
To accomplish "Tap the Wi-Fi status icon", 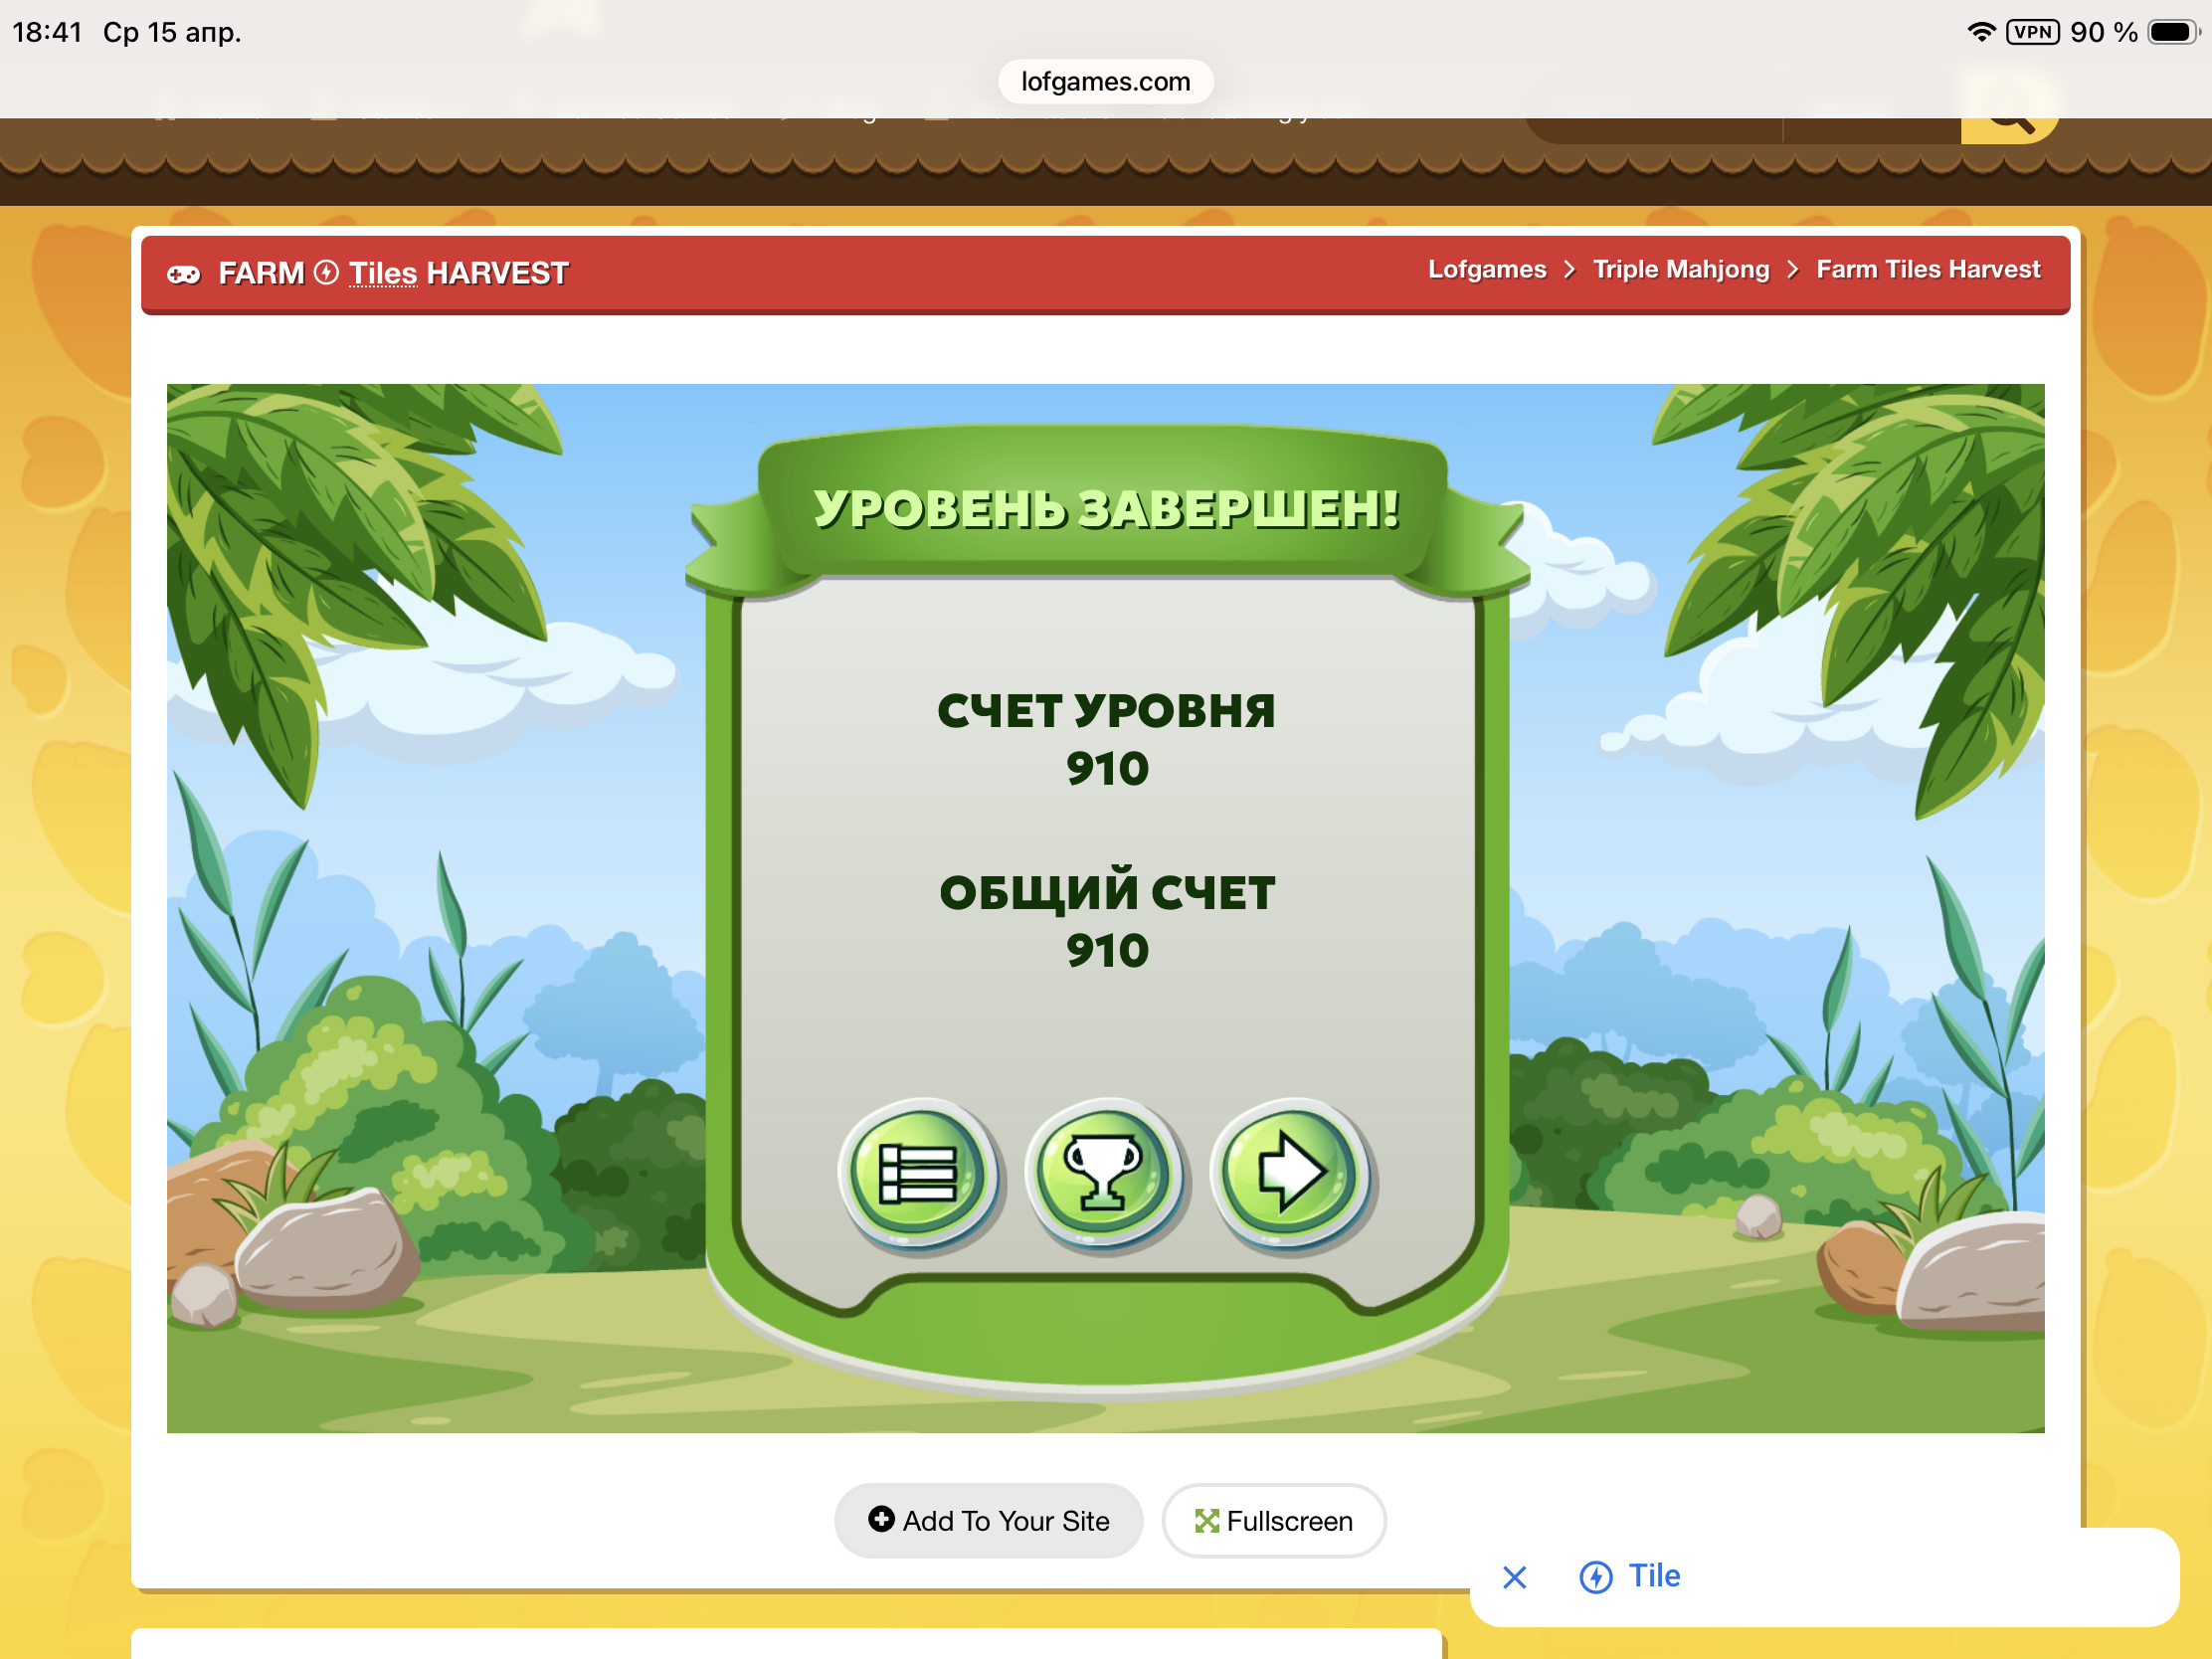I will (1980, 32).
